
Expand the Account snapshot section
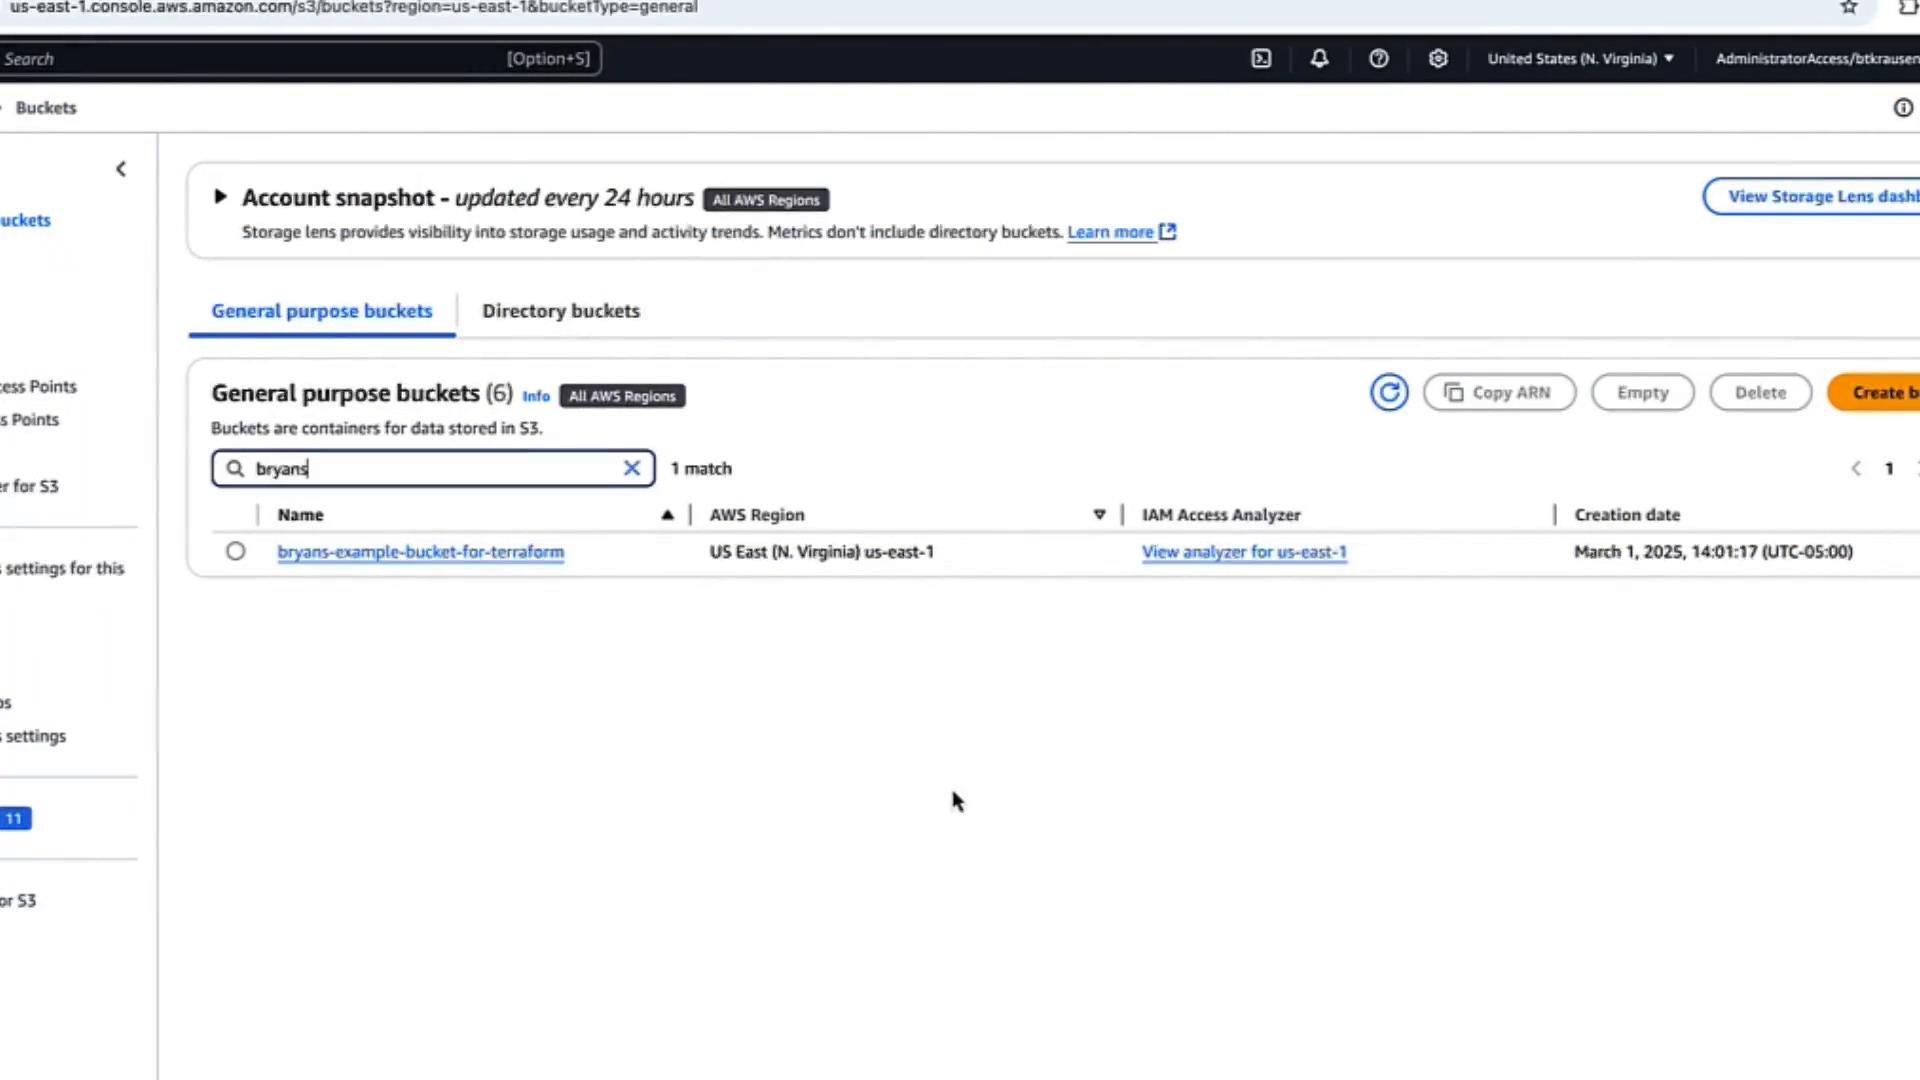click(220, 197)
